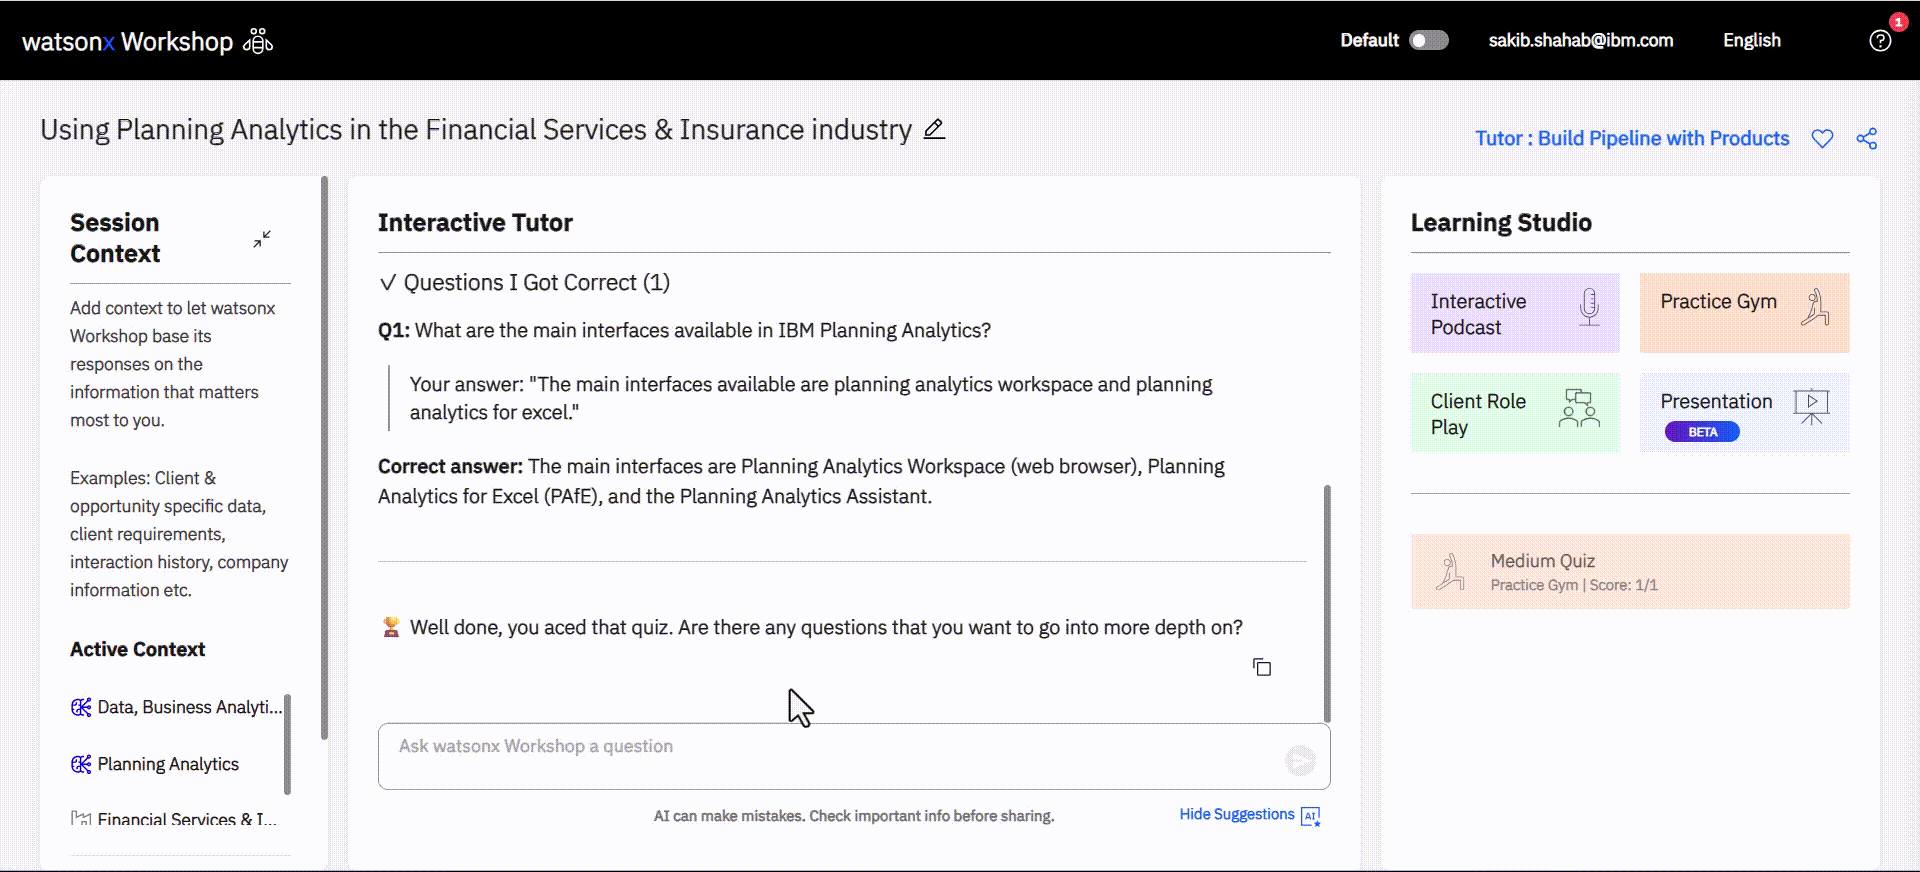1920x872 pixels.
Task: Click the Active Context heading
Action: (137, 649)
